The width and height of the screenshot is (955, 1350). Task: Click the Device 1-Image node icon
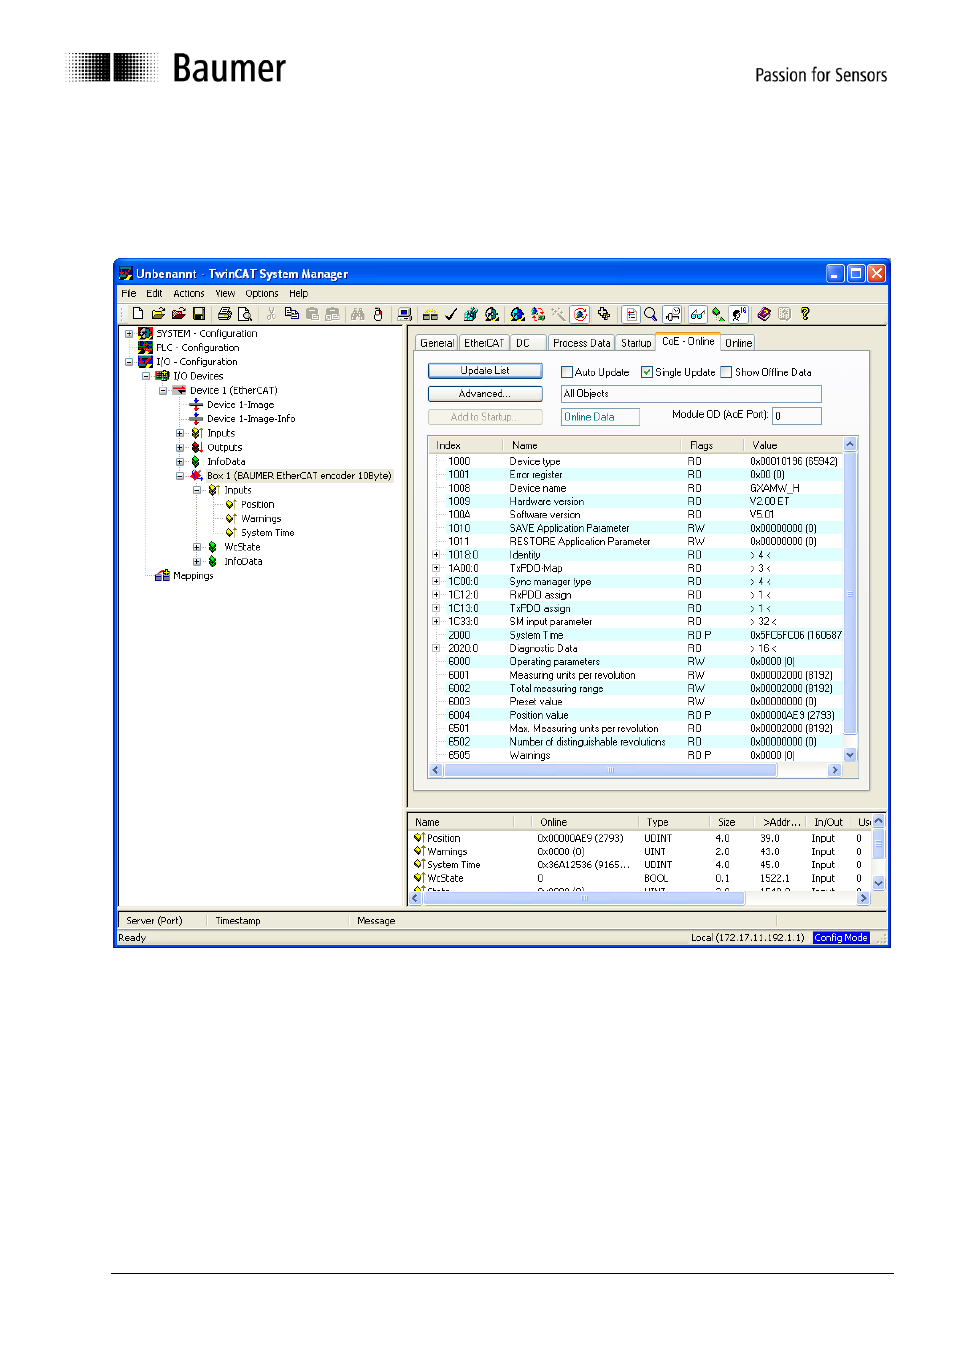196,405
